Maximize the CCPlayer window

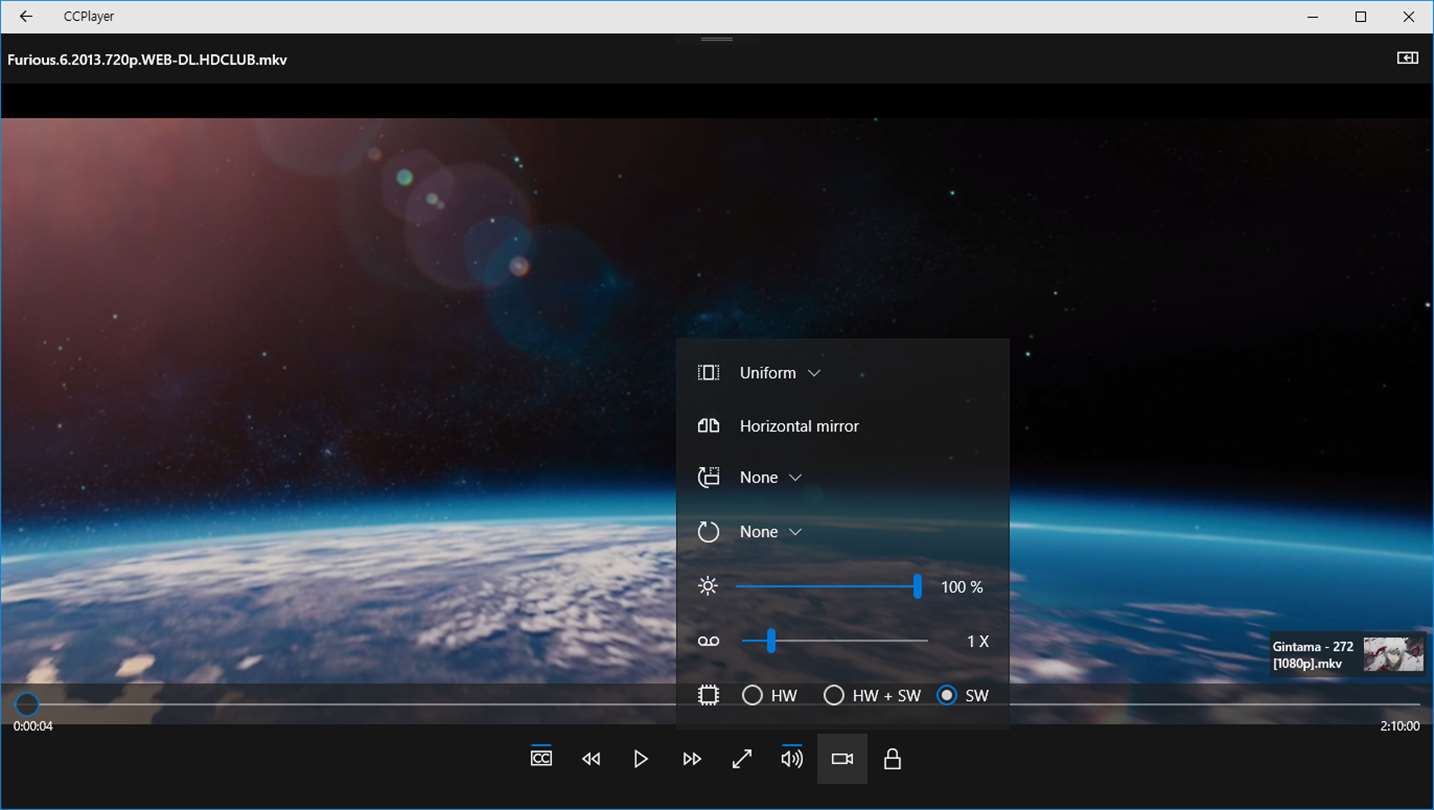[x=1361, y=16]
